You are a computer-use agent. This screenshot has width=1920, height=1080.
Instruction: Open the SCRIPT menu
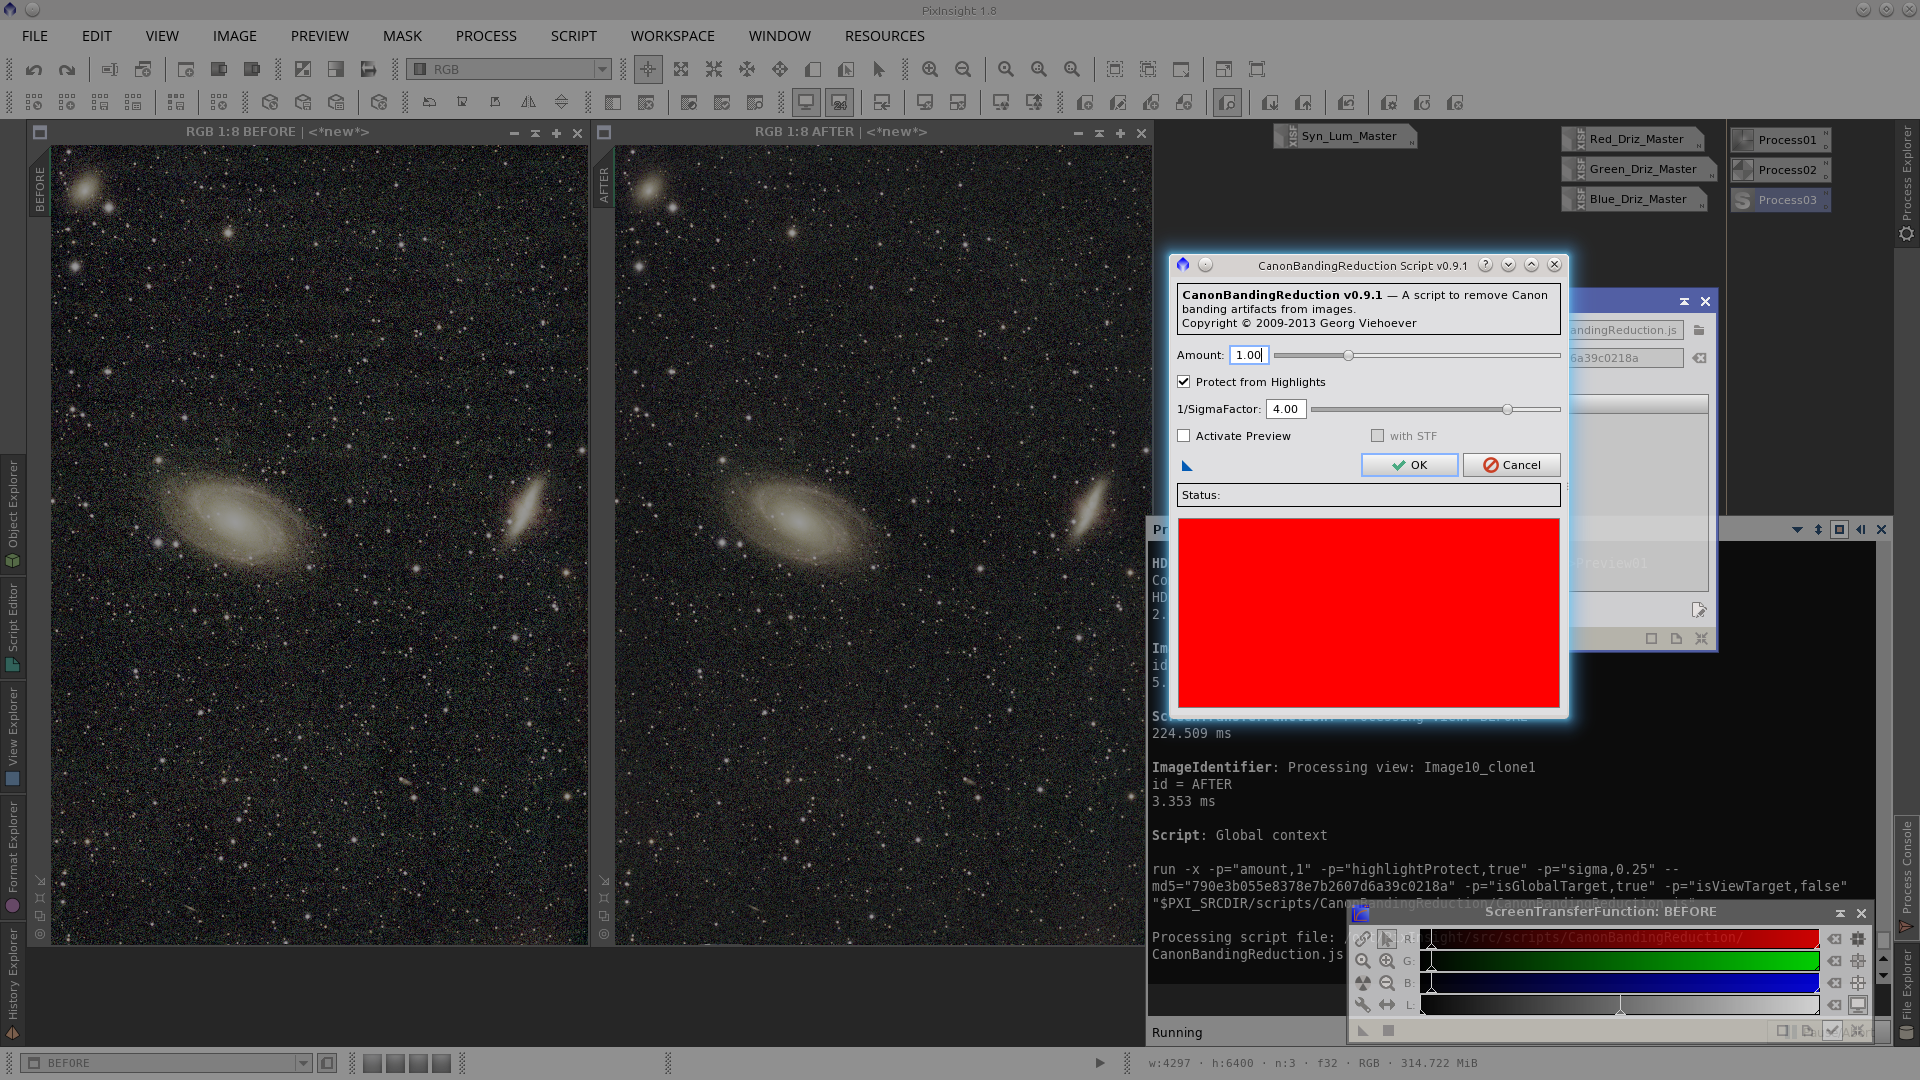(x=573, y=36)
